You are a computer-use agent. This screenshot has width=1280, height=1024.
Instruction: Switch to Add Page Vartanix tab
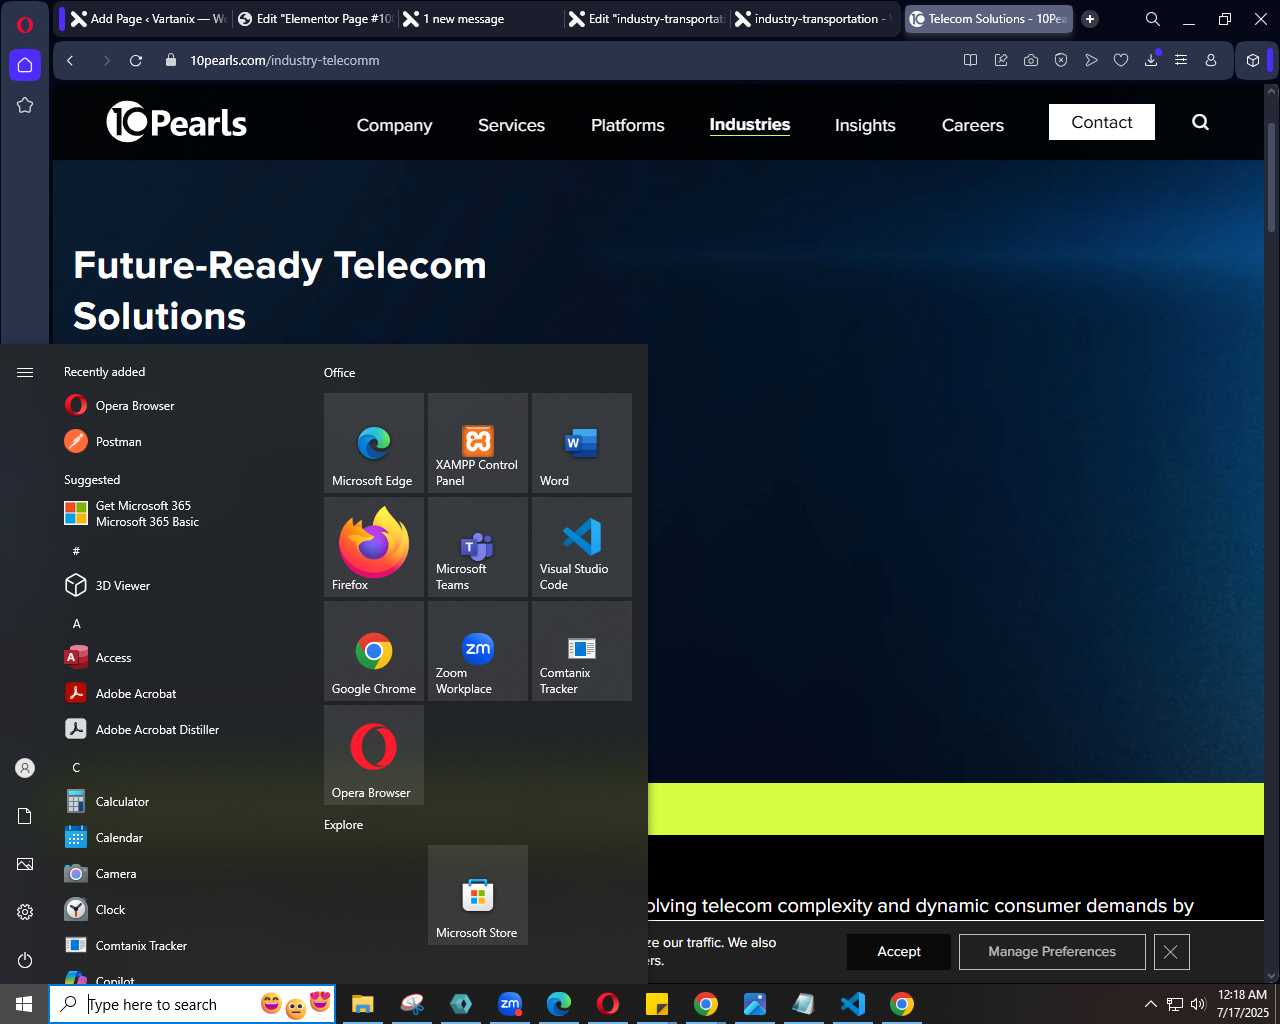[x=148, y=19]
